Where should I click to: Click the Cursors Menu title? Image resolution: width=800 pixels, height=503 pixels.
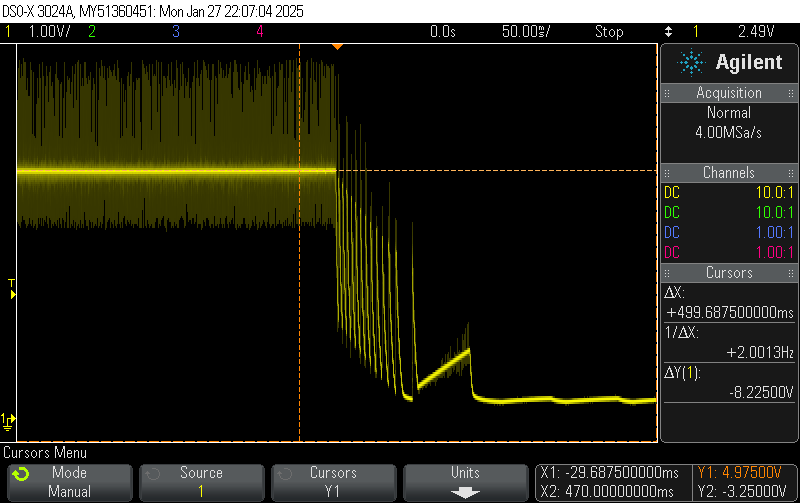[45, 453]
